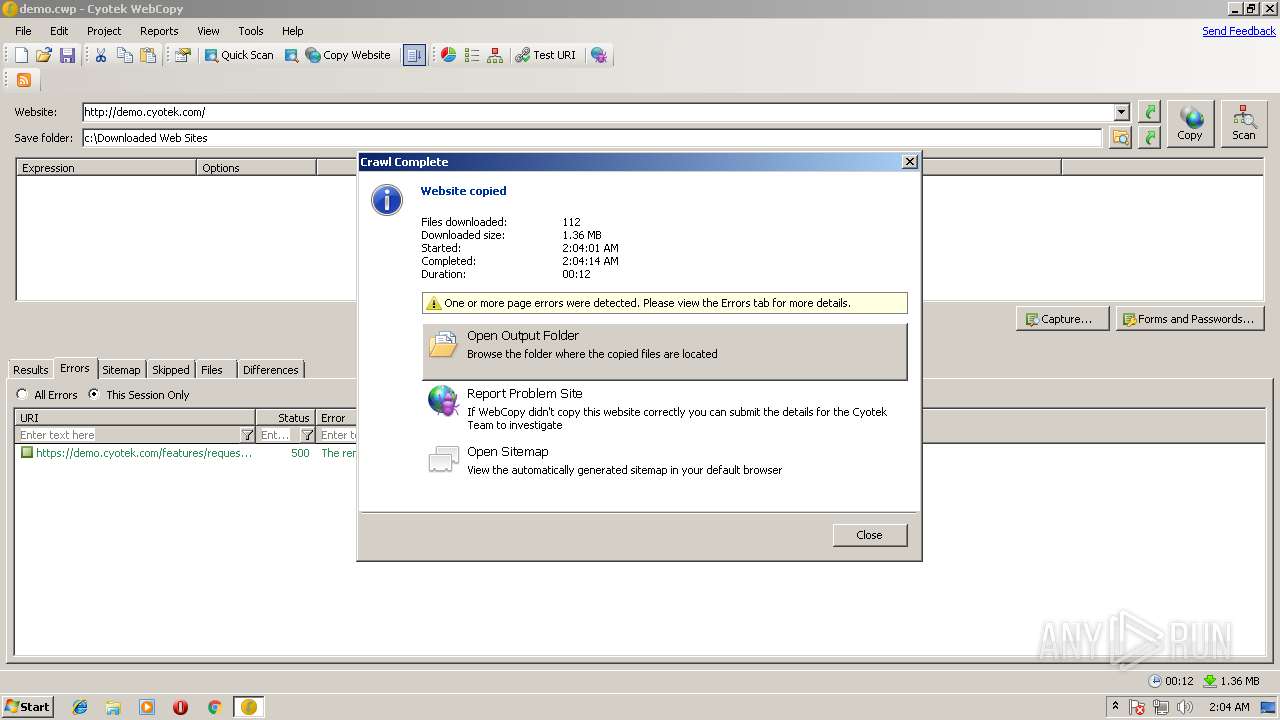This screenshot has height=720, width=1280.
Task: Toggle the highlighted log panel icon
Action: click(x=414, y=55)
